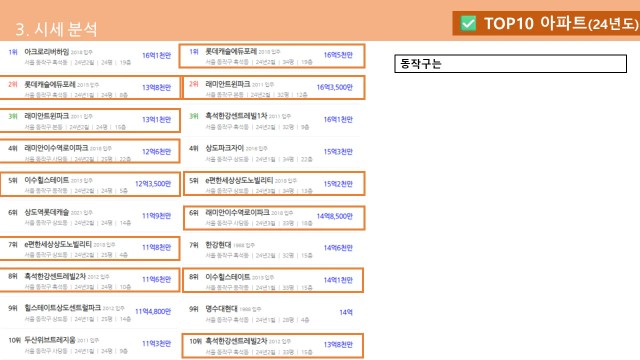Select the 13억1천만 price

click(156, 120)
